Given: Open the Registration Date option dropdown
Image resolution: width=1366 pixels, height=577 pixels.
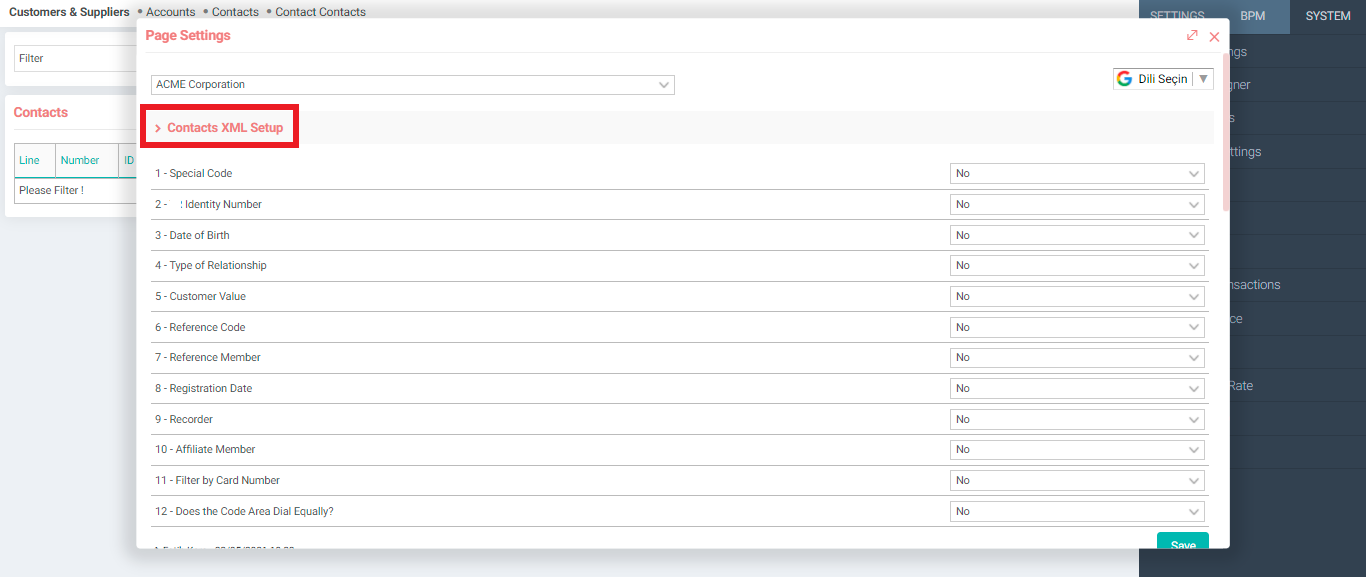Looking at the screenshot, I should (1077, 389).
